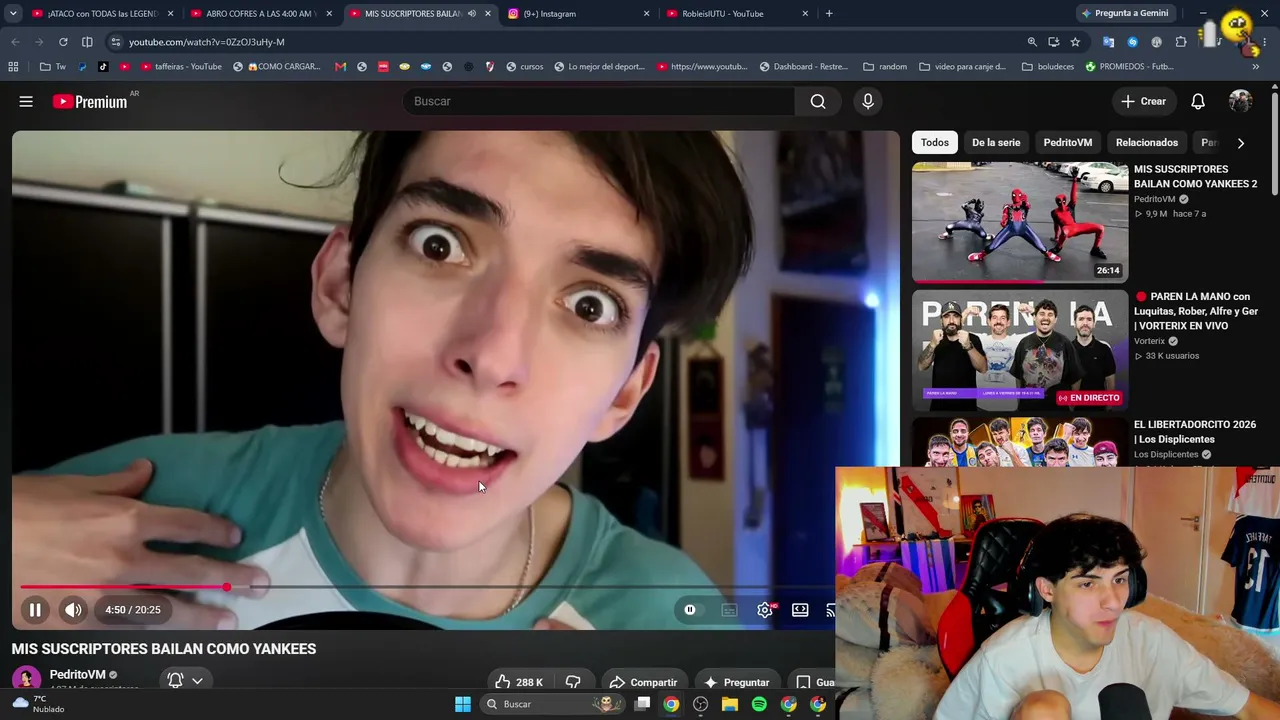This screenshot has height=720, width=1280.
Task: Open the taffeiras - YouTube bookmark
Action: pos(181,67)
